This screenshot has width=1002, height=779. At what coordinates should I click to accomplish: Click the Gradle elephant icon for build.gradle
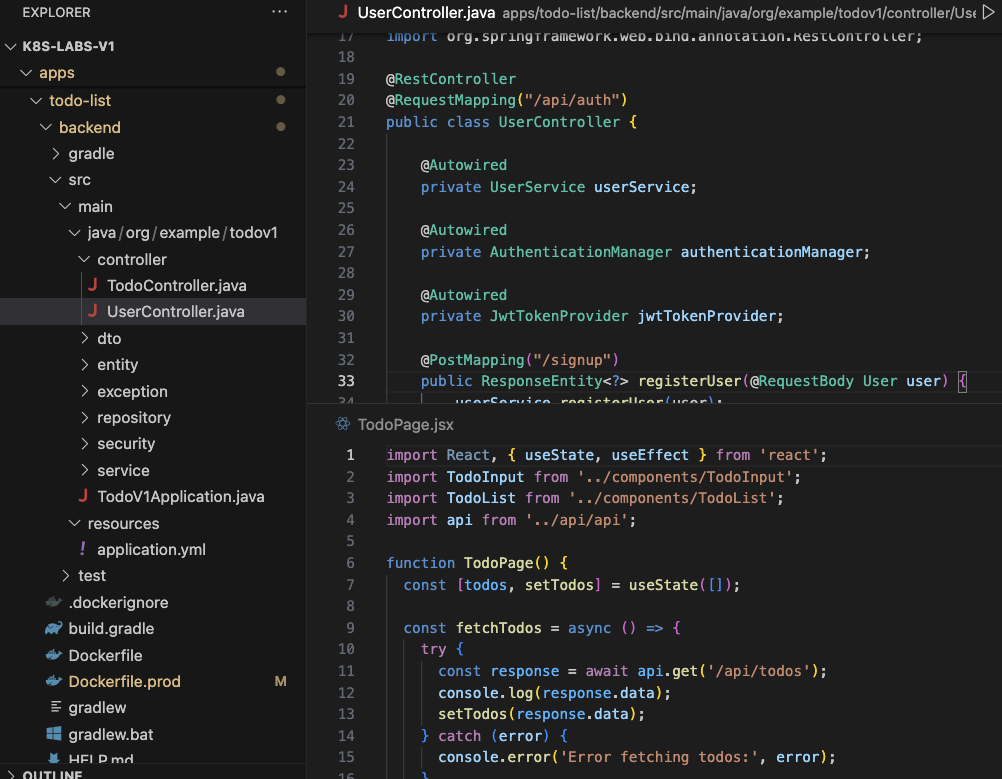54,628
